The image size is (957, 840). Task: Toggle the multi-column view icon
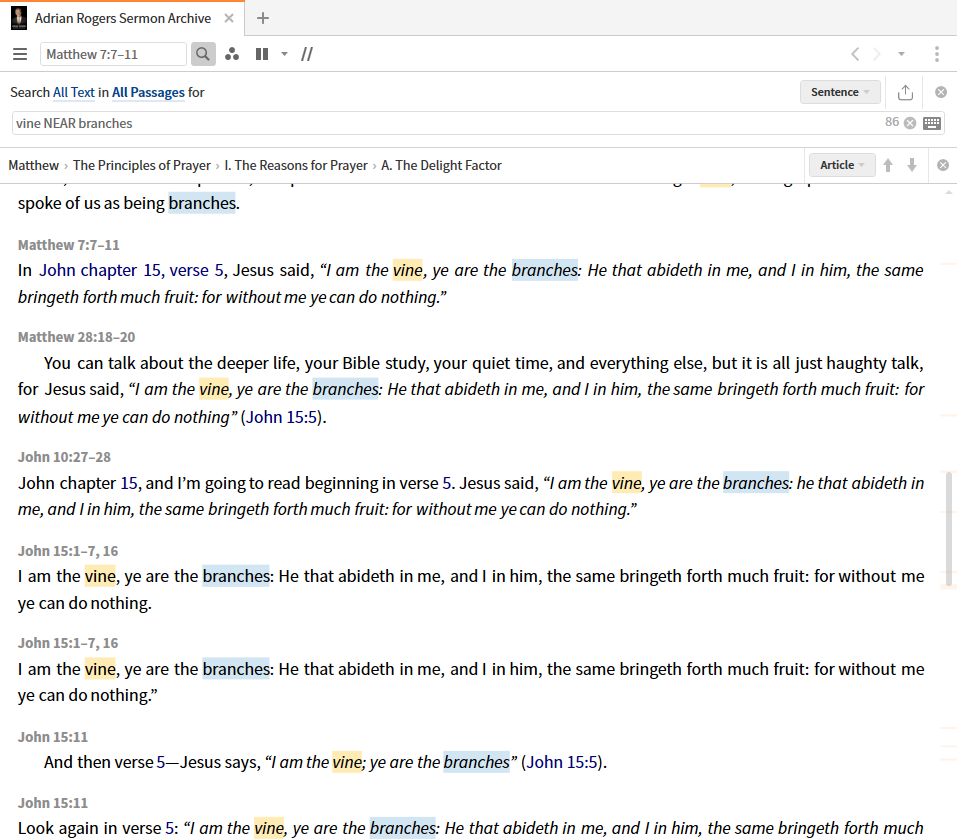[262, 54]
